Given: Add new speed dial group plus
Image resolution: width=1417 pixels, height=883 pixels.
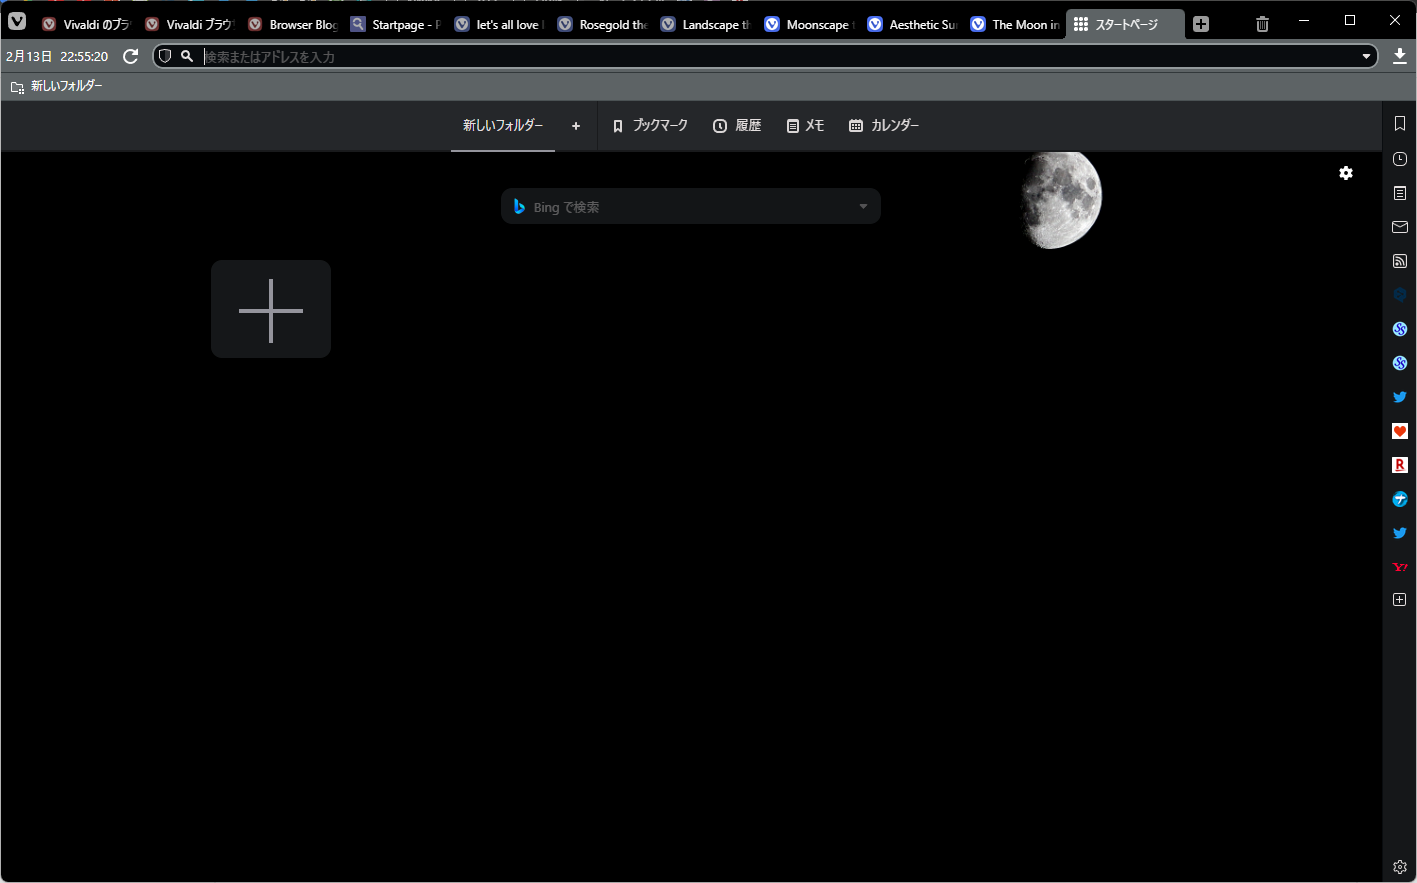Looking at the screenshot, I should click(576, 126).
